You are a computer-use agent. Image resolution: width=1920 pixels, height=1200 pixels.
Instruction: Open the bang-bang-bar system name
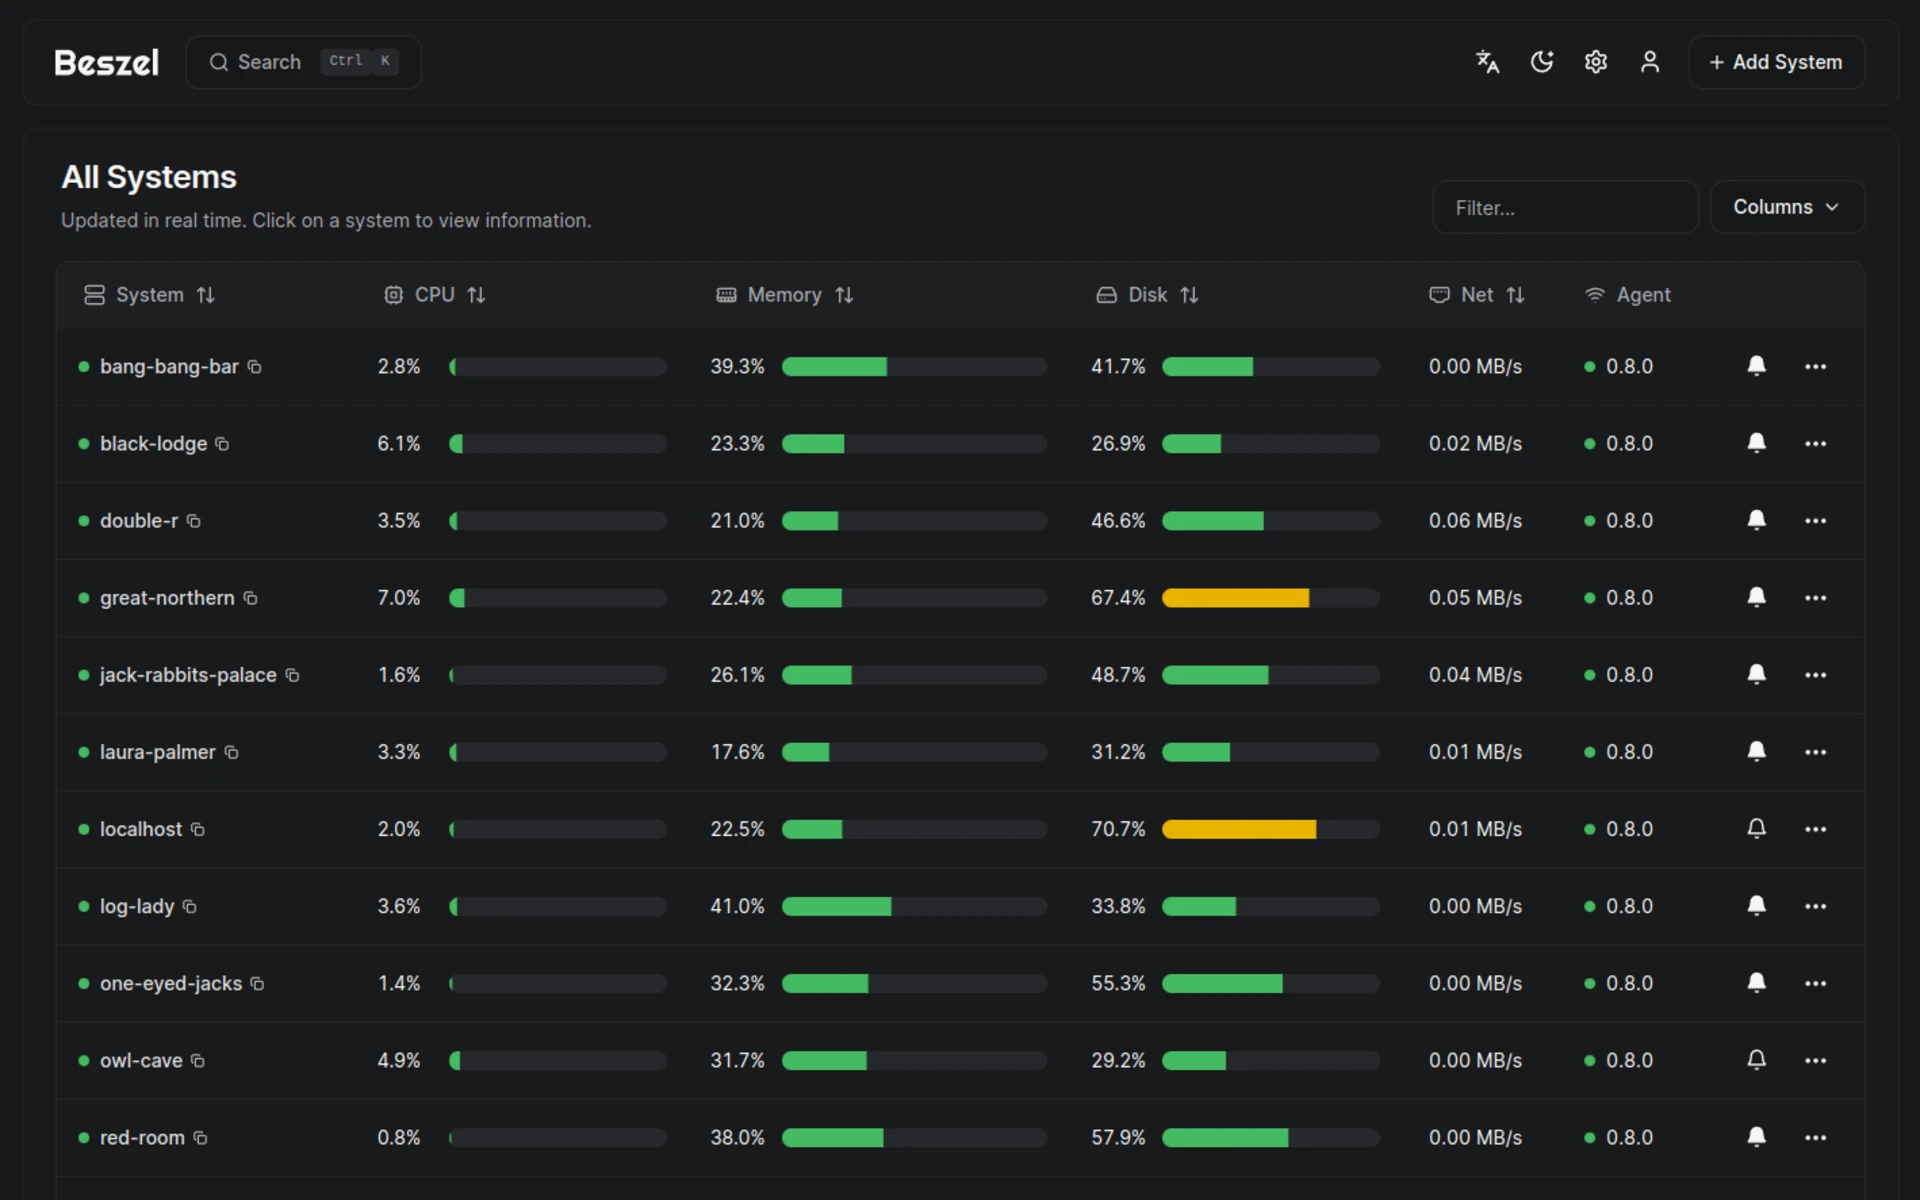tap(169, 367)
